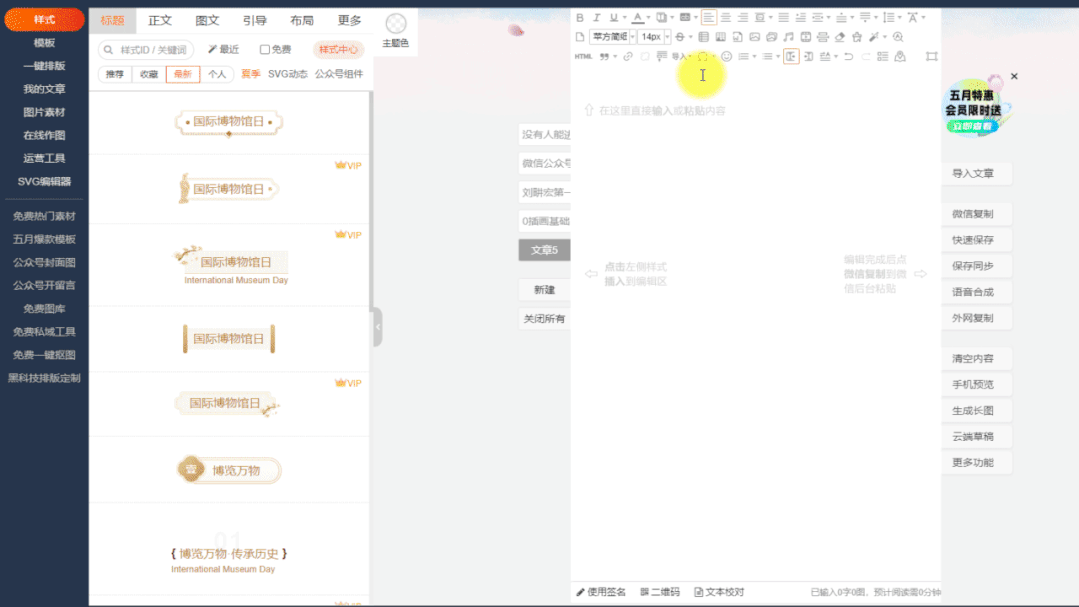Insert a horizontal divider line
The width and height of the screenshot is (1079, 607).
pos(822,36)
